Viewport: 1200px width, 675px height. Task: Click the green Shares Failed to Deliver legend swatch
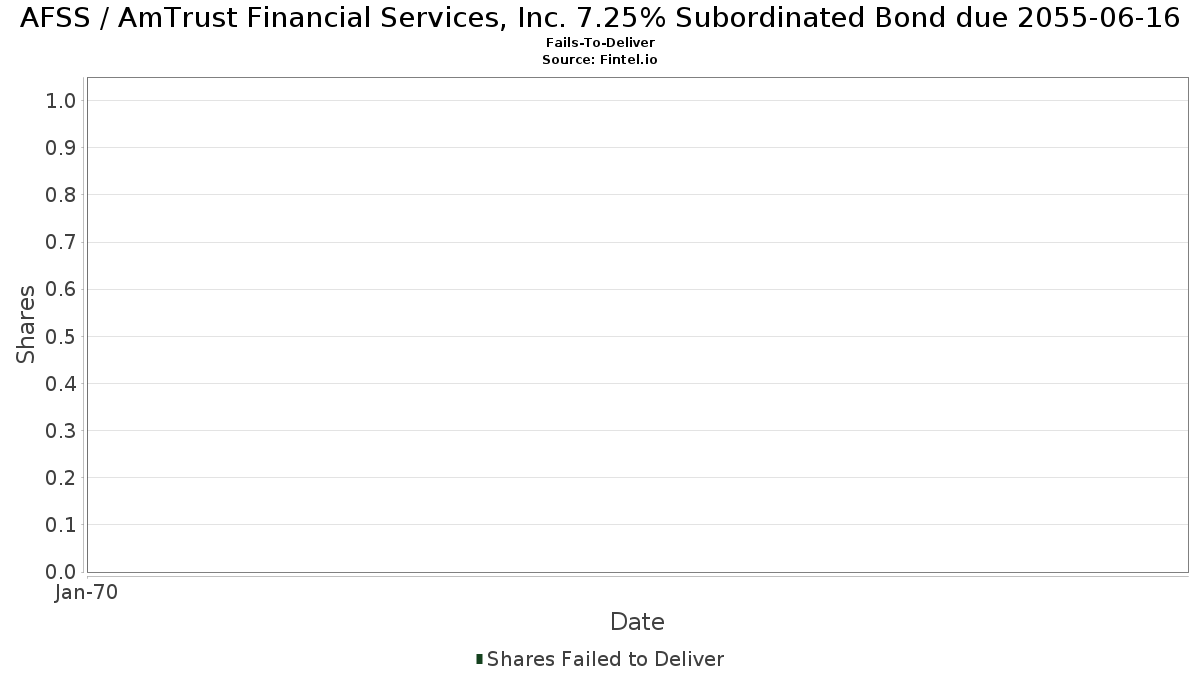480,659
